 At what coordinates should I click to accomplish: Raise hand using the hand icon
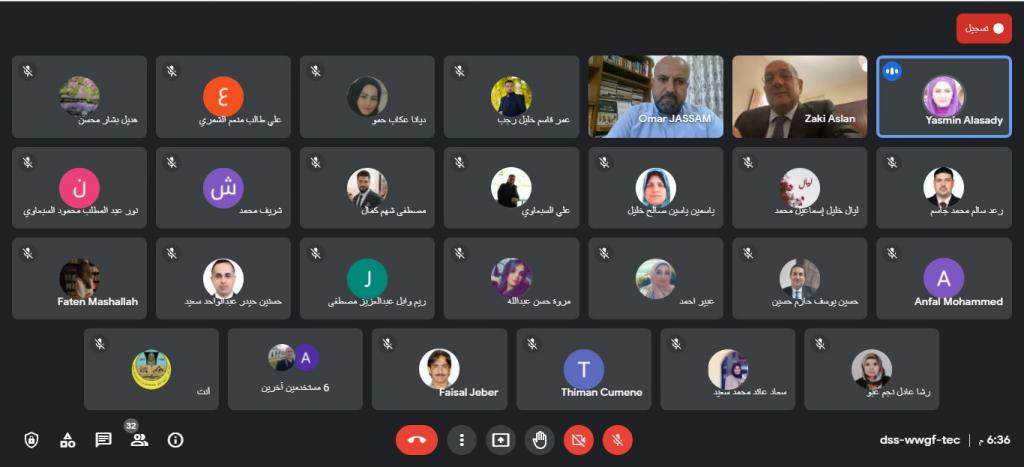[539, 441]
